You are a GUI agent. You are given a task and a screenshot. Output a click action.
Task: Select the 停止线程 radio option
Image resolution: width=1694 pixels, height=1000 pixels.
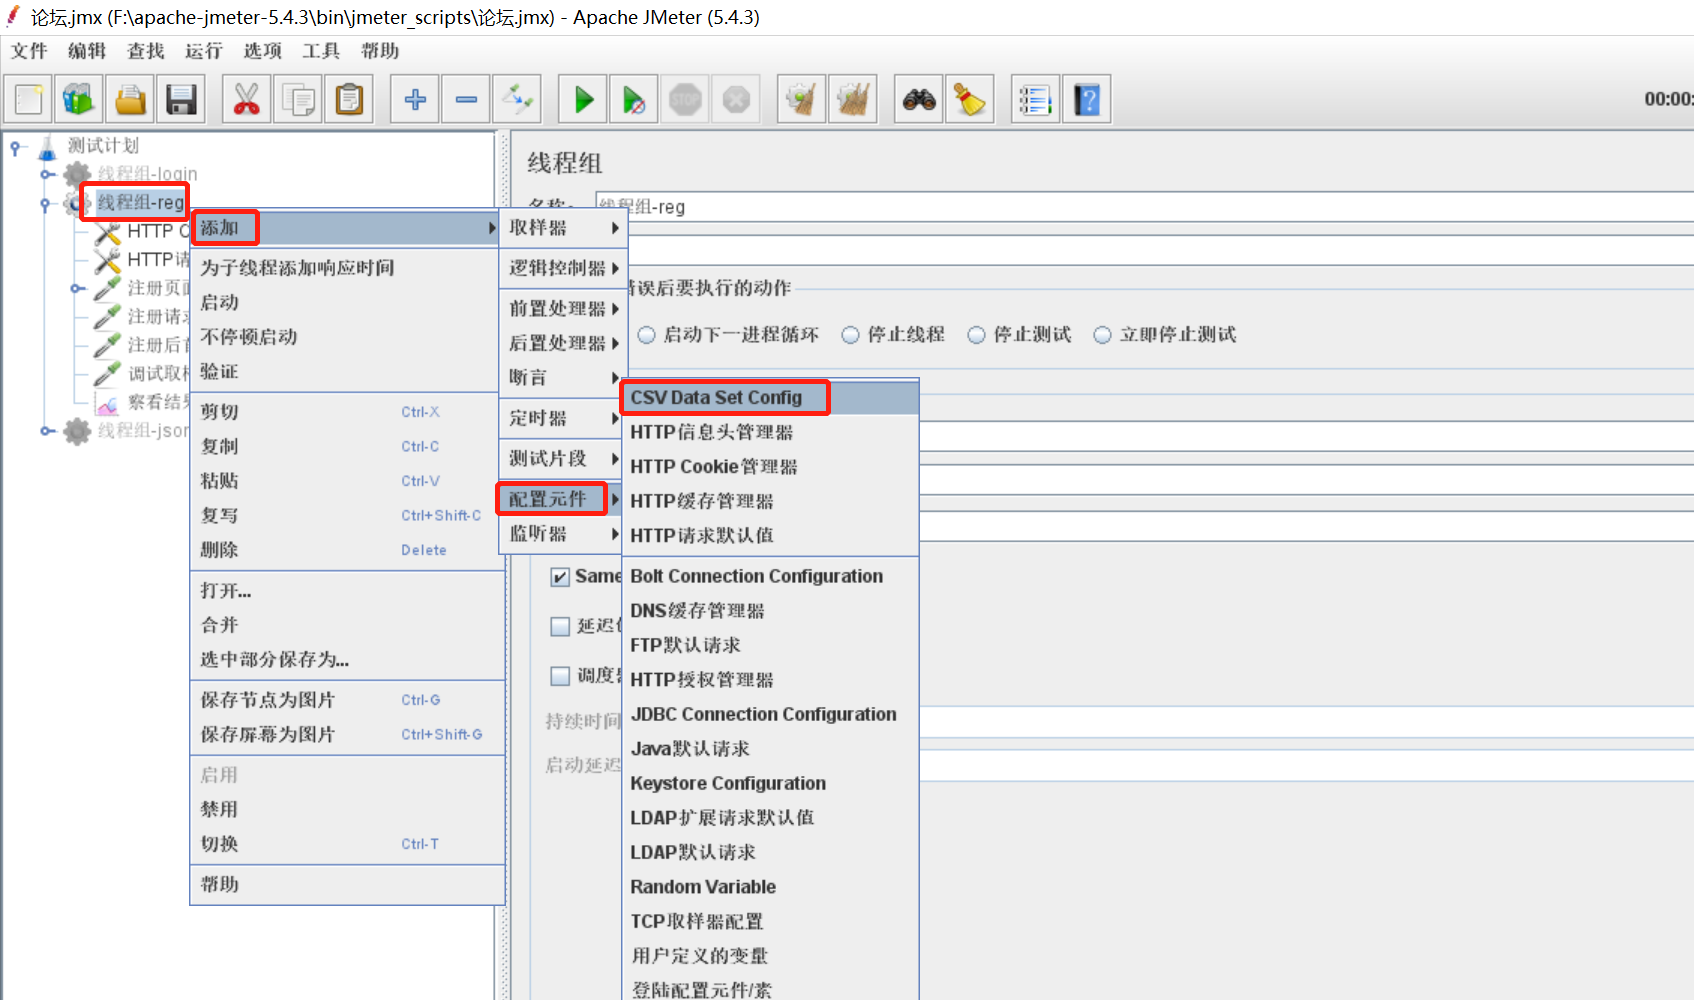[850, 335]
